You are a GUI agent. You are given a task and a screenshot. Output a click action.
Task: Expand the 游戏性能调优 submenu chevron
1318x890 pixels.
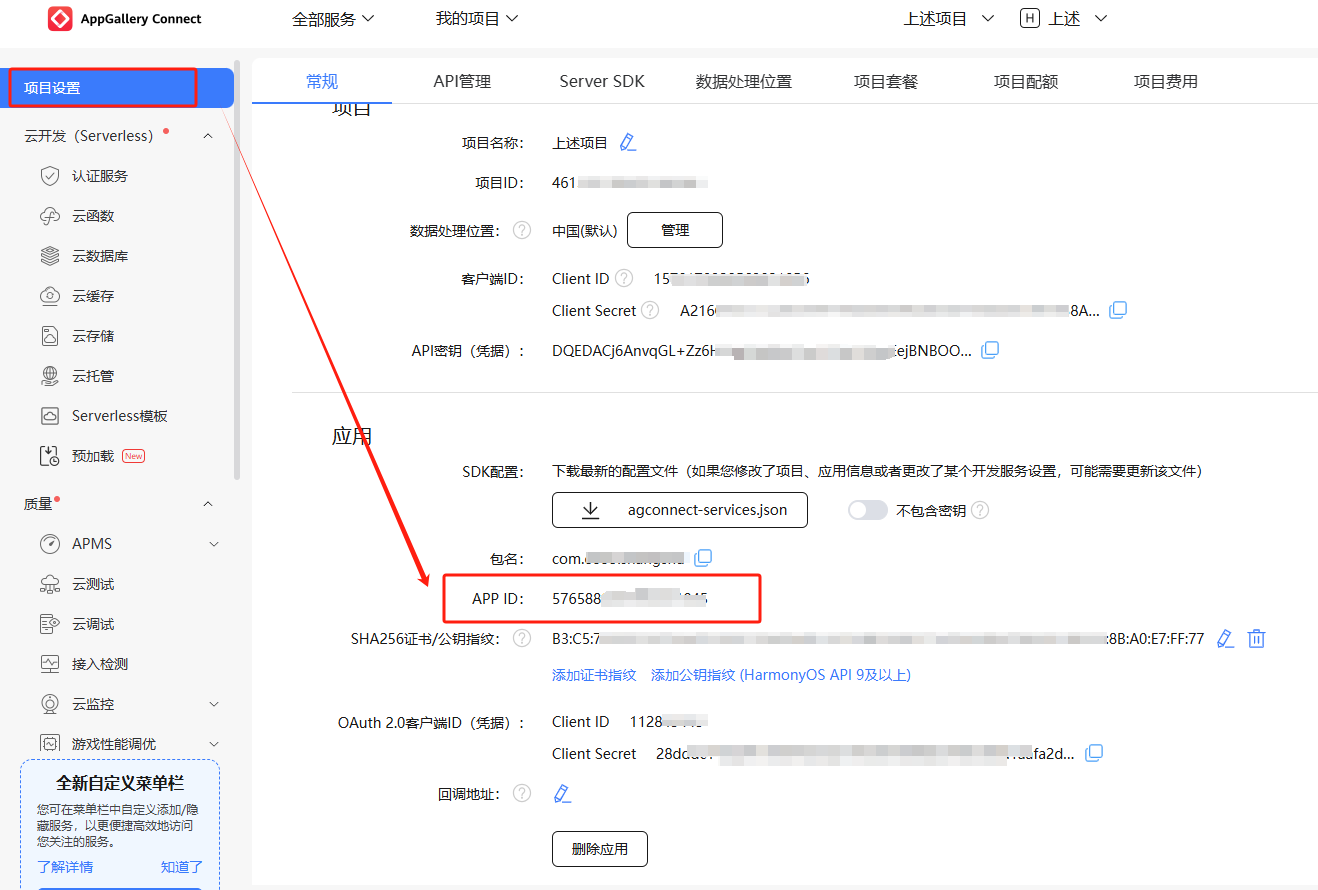pyautogui.click(x=213, y=744)
